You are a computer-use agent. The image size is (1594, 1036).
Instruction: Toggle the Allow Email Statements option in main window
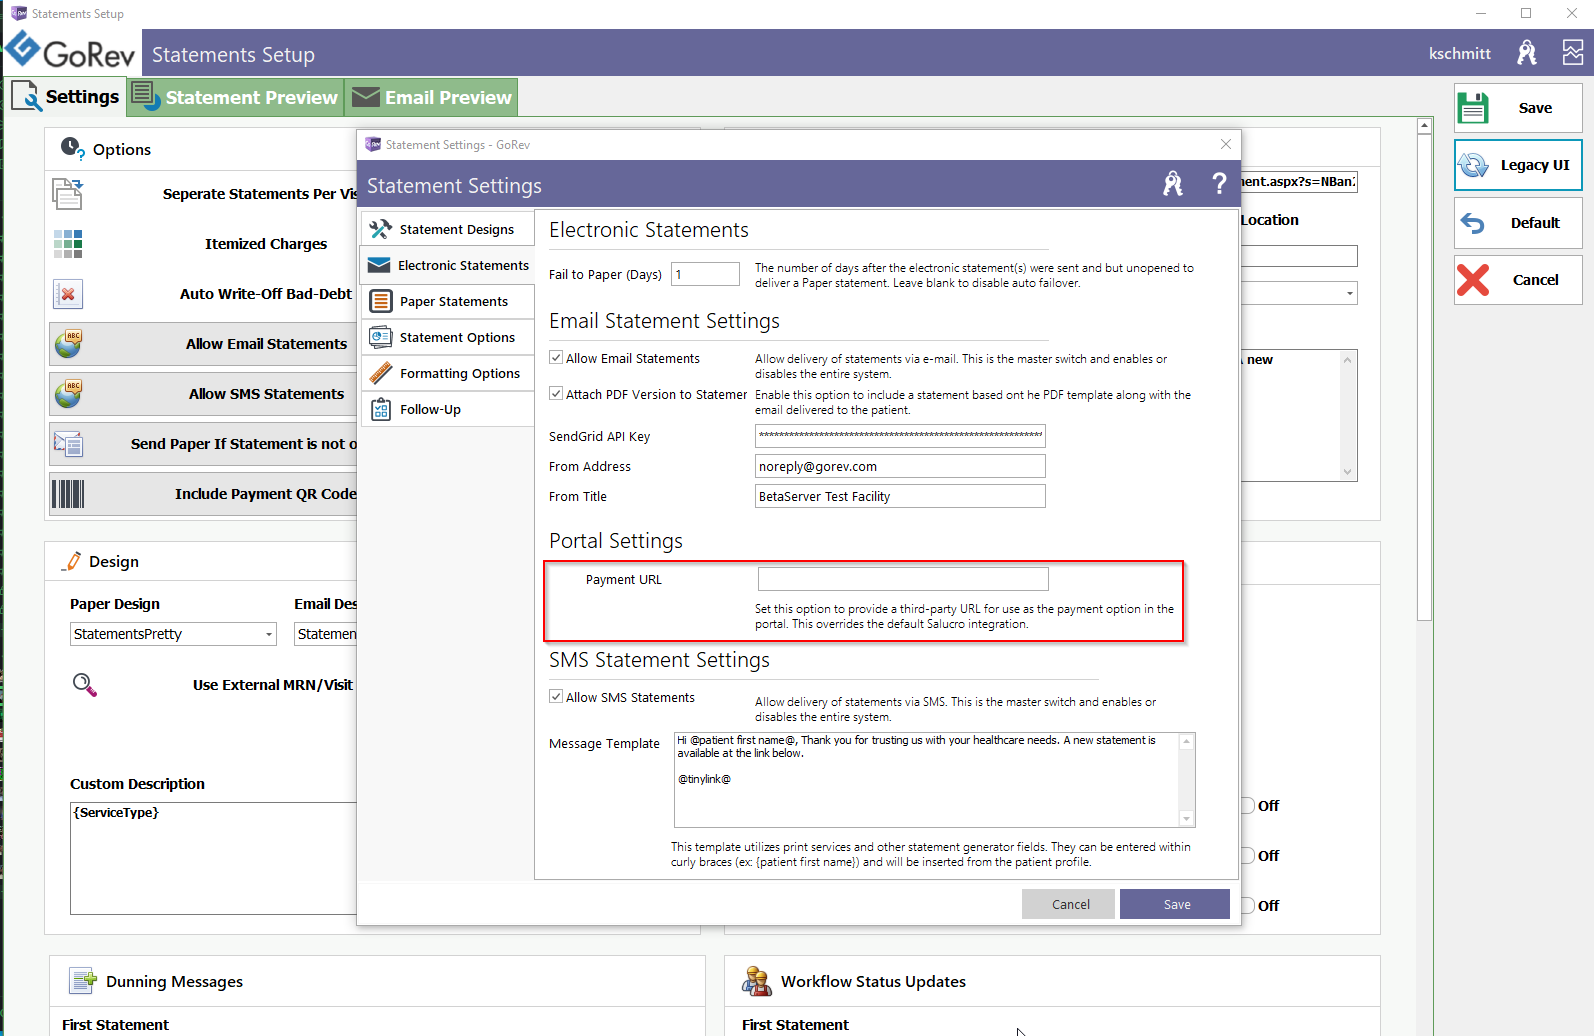click(x=203, y=344)
